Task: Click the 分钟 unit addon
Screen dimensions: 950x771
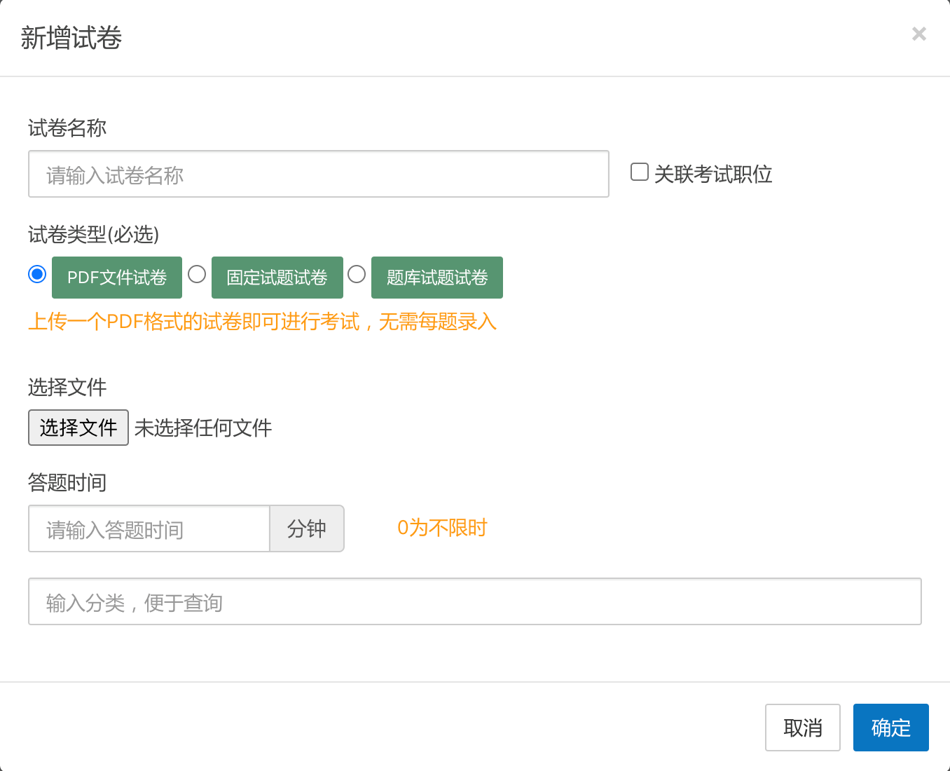Action: click(x=307, y=529)
